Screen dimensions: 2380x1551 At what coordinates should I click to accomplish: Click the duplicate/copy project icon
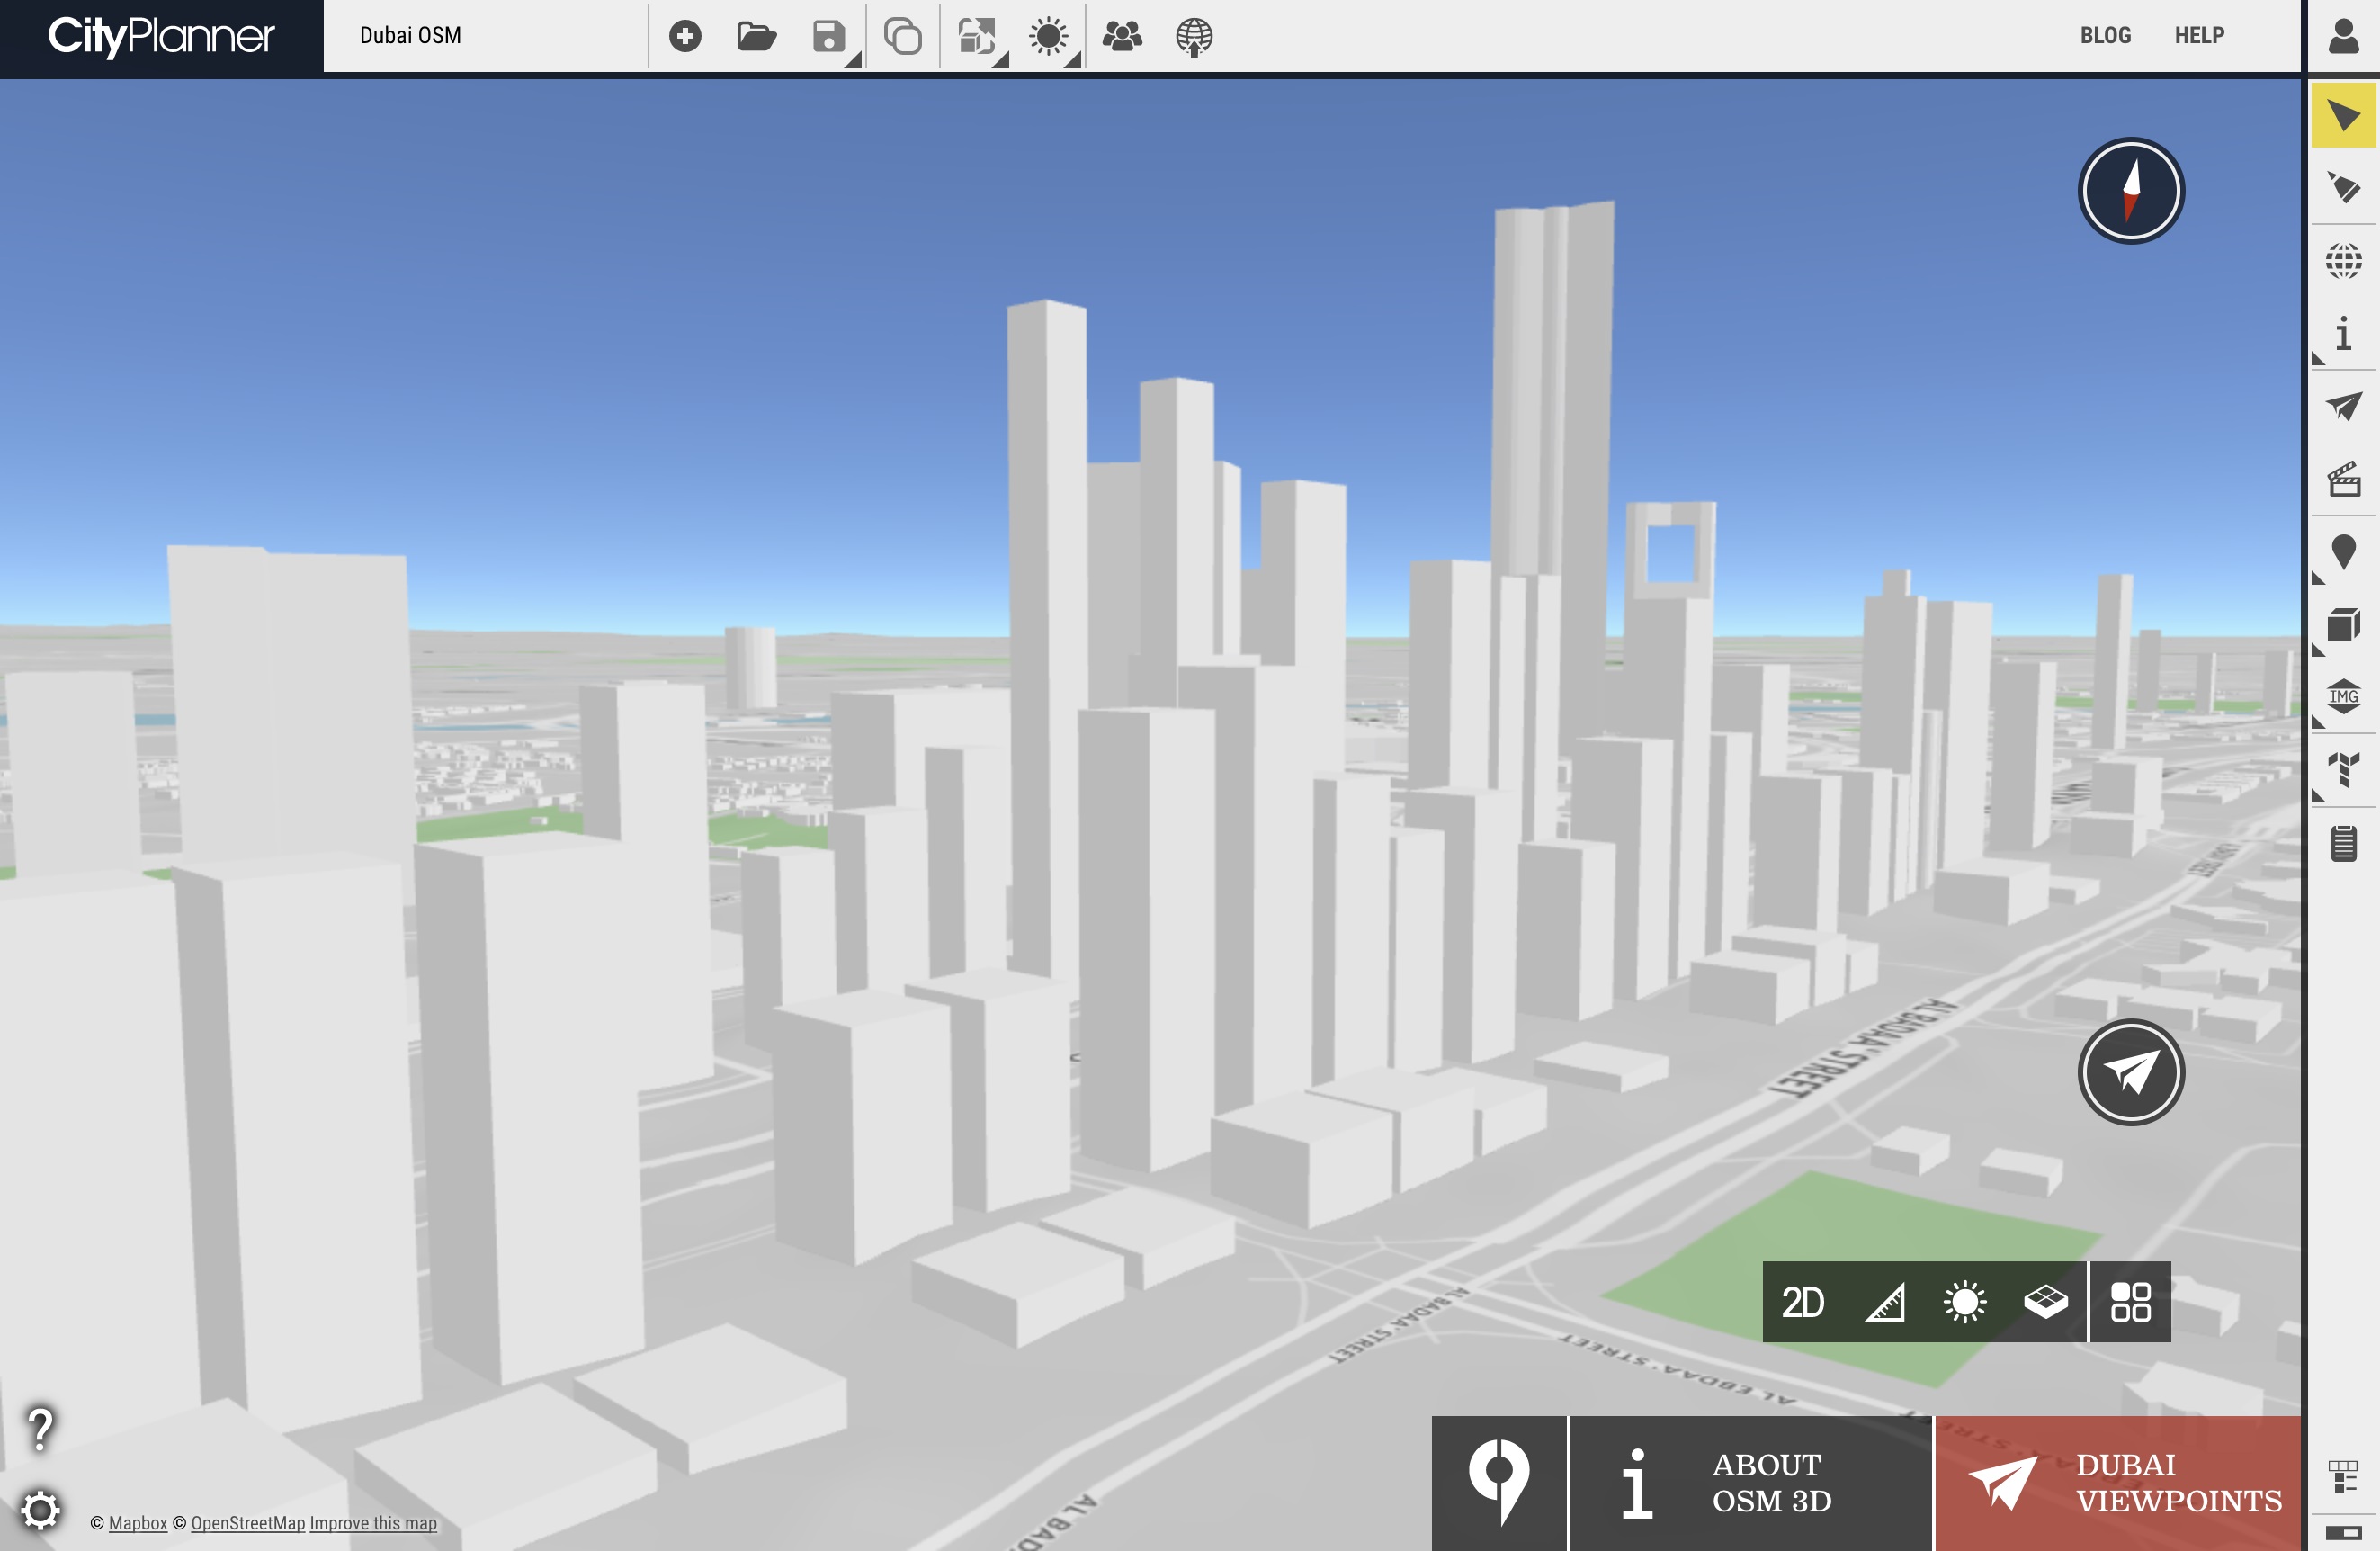[x=903, y=36]
